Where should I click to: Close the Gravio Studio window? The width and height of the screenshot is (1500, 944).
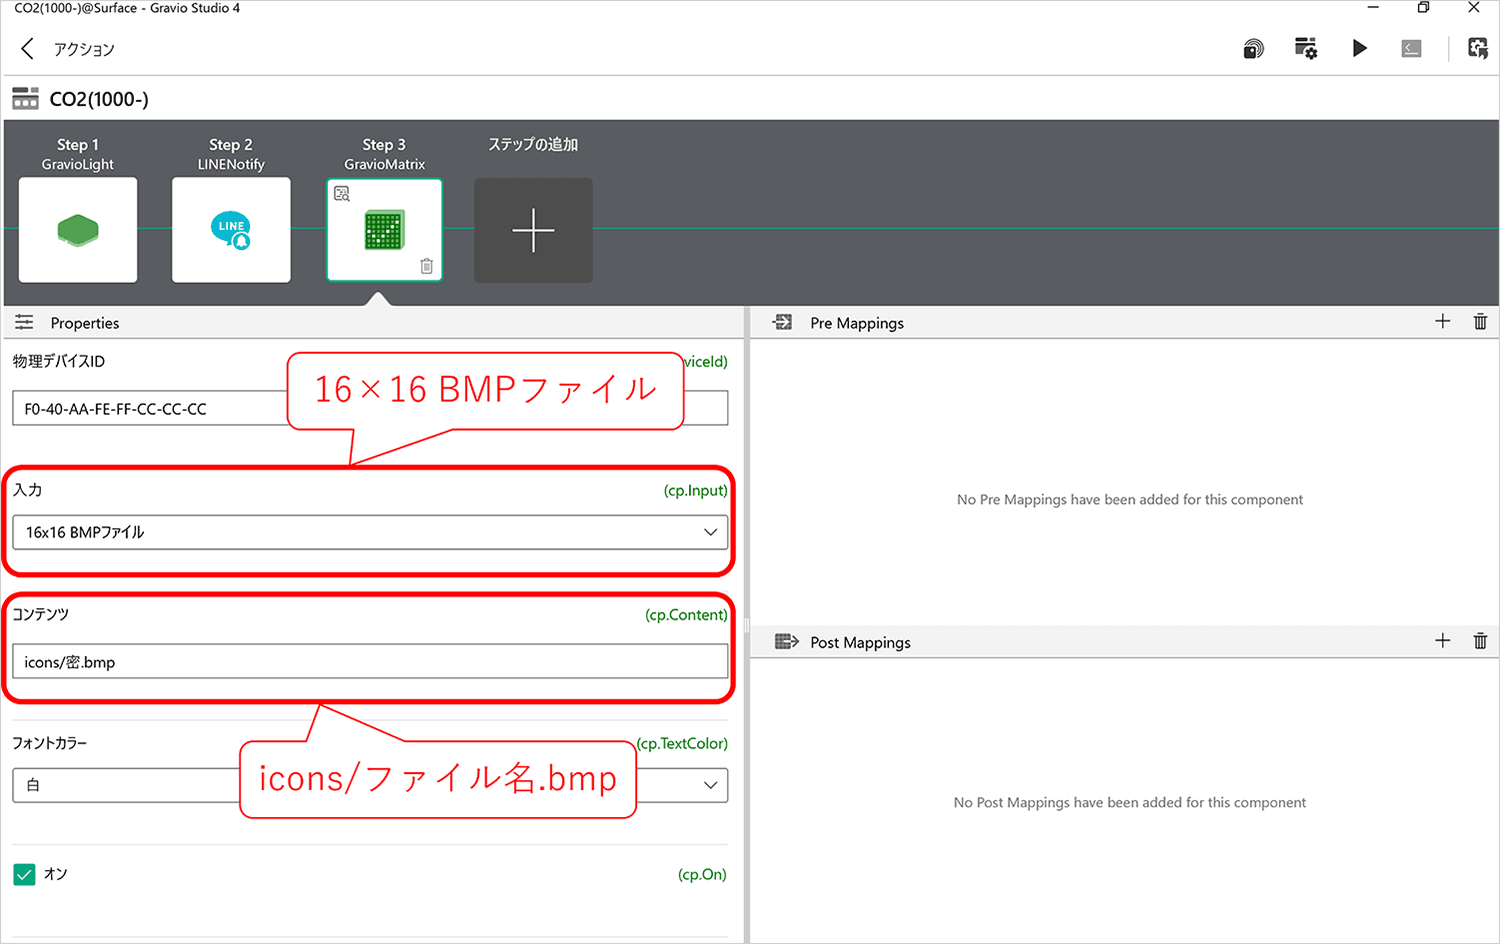[1474, 8]
